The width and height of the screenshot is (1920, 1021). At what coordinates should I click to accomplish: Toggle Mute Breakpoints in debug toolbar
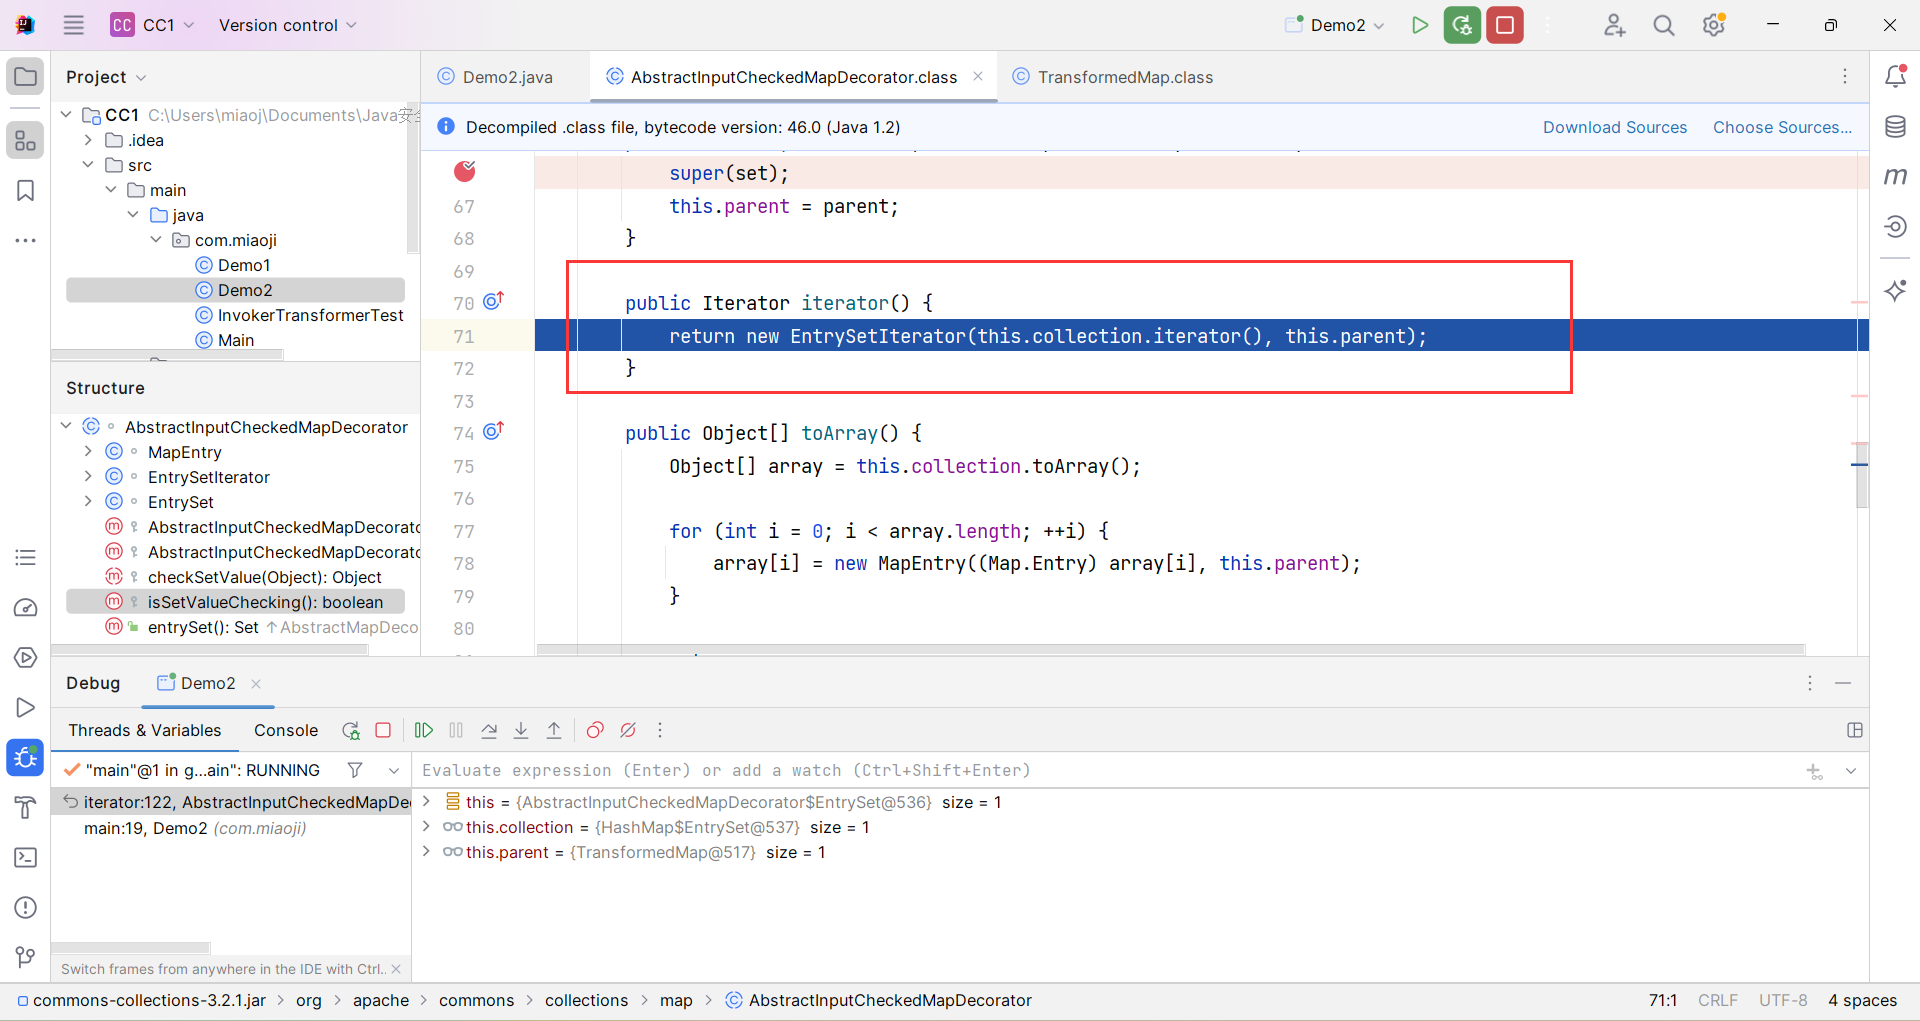coord(628,730)
